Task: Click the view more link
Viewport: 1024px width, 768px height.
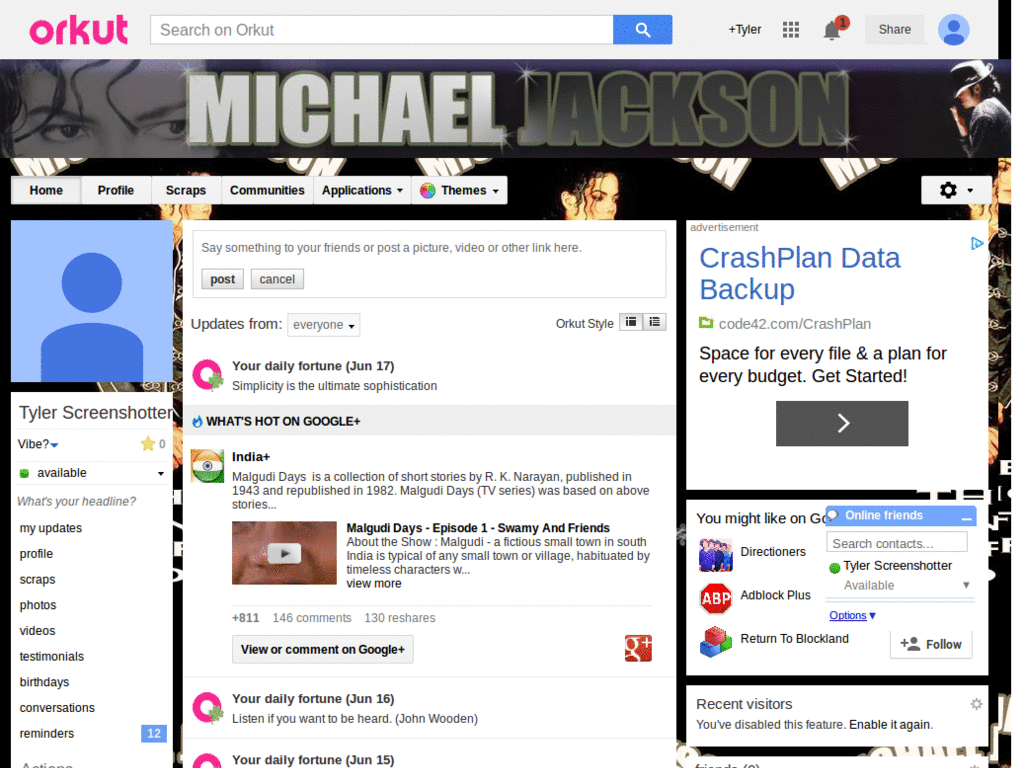Action: point(374,584)
